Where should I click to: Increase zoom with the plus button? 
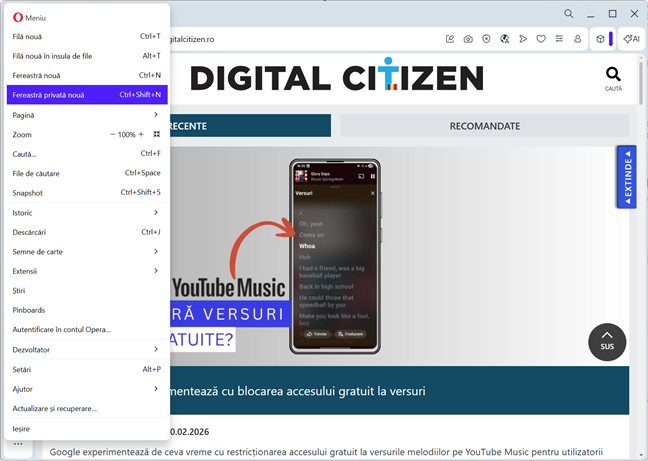tap(141, 134)
